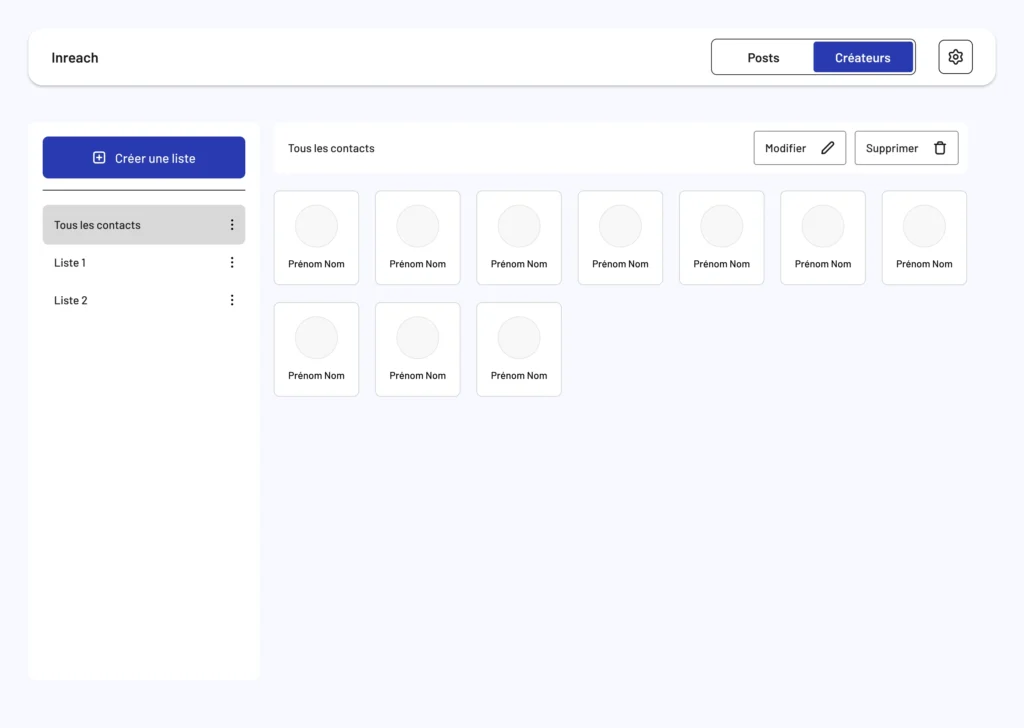Open three-dot menu for Liste 1

click(x=232, y=263)
